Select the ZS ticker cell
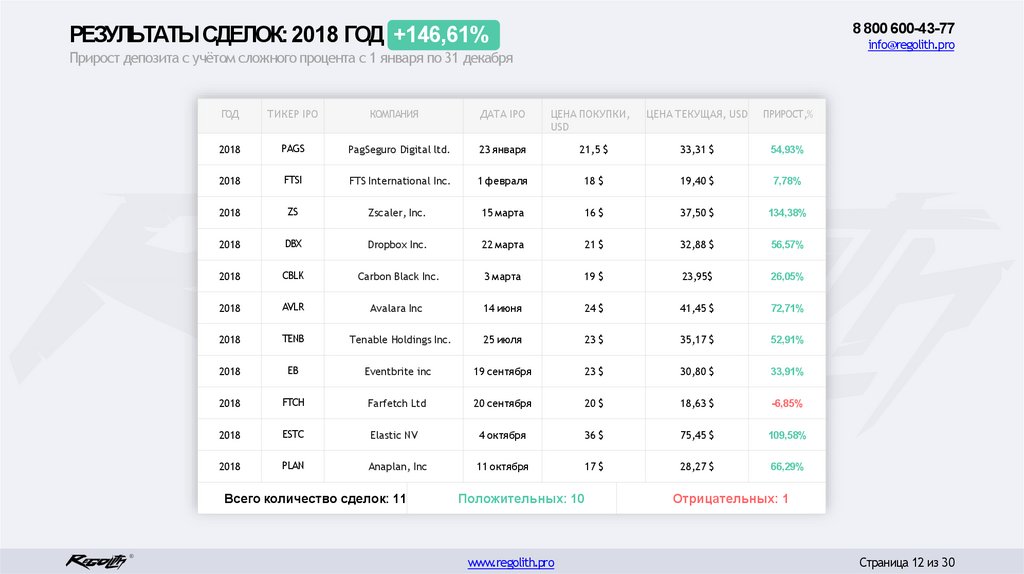This screenshot has height=574, width=1024. click(x=293, y=212)
